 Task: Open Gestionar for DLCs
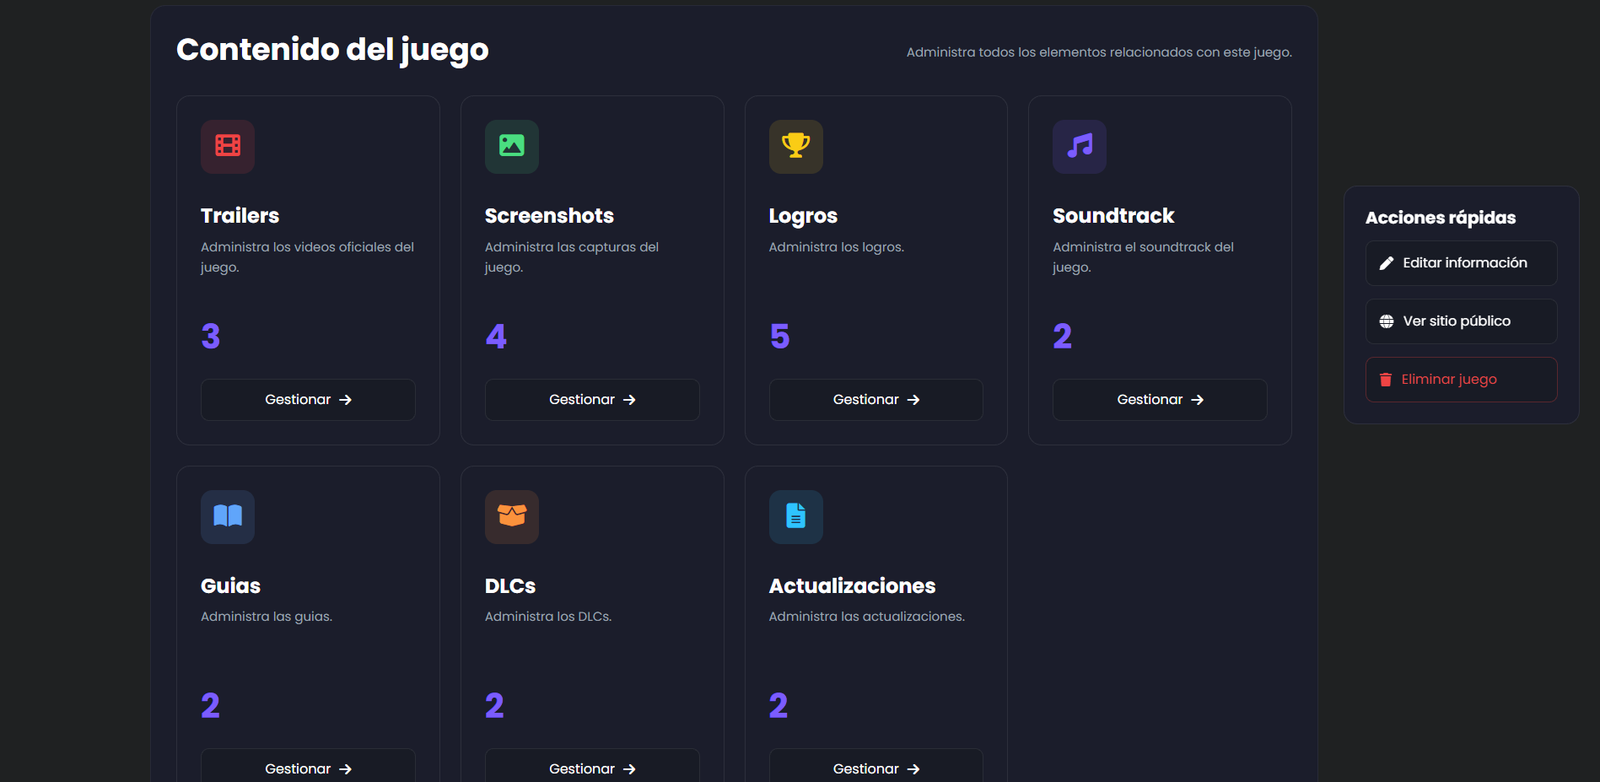[592, 766]
